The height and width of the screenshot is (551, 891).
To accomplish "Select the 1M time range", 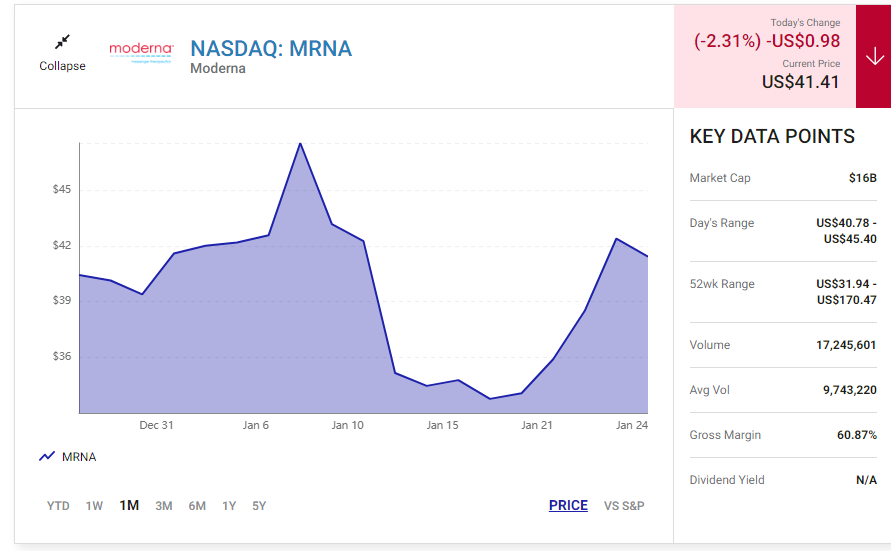I will (x=129, y=505).
